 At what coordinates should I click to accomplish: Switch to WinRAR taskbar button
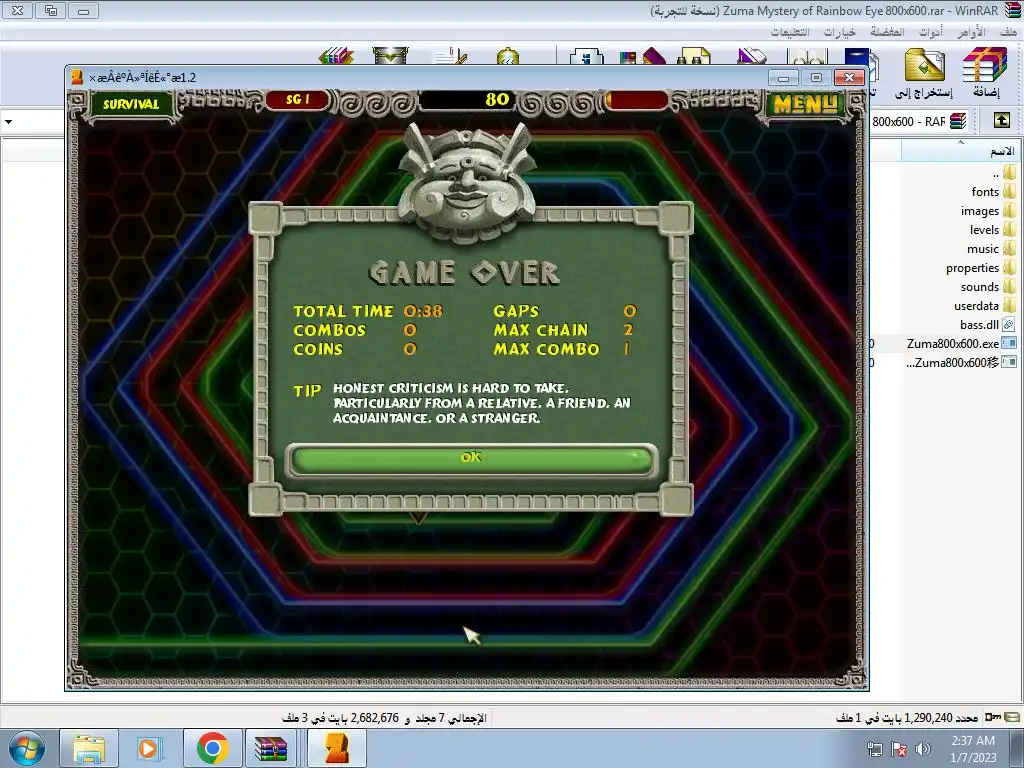point(271,748)
